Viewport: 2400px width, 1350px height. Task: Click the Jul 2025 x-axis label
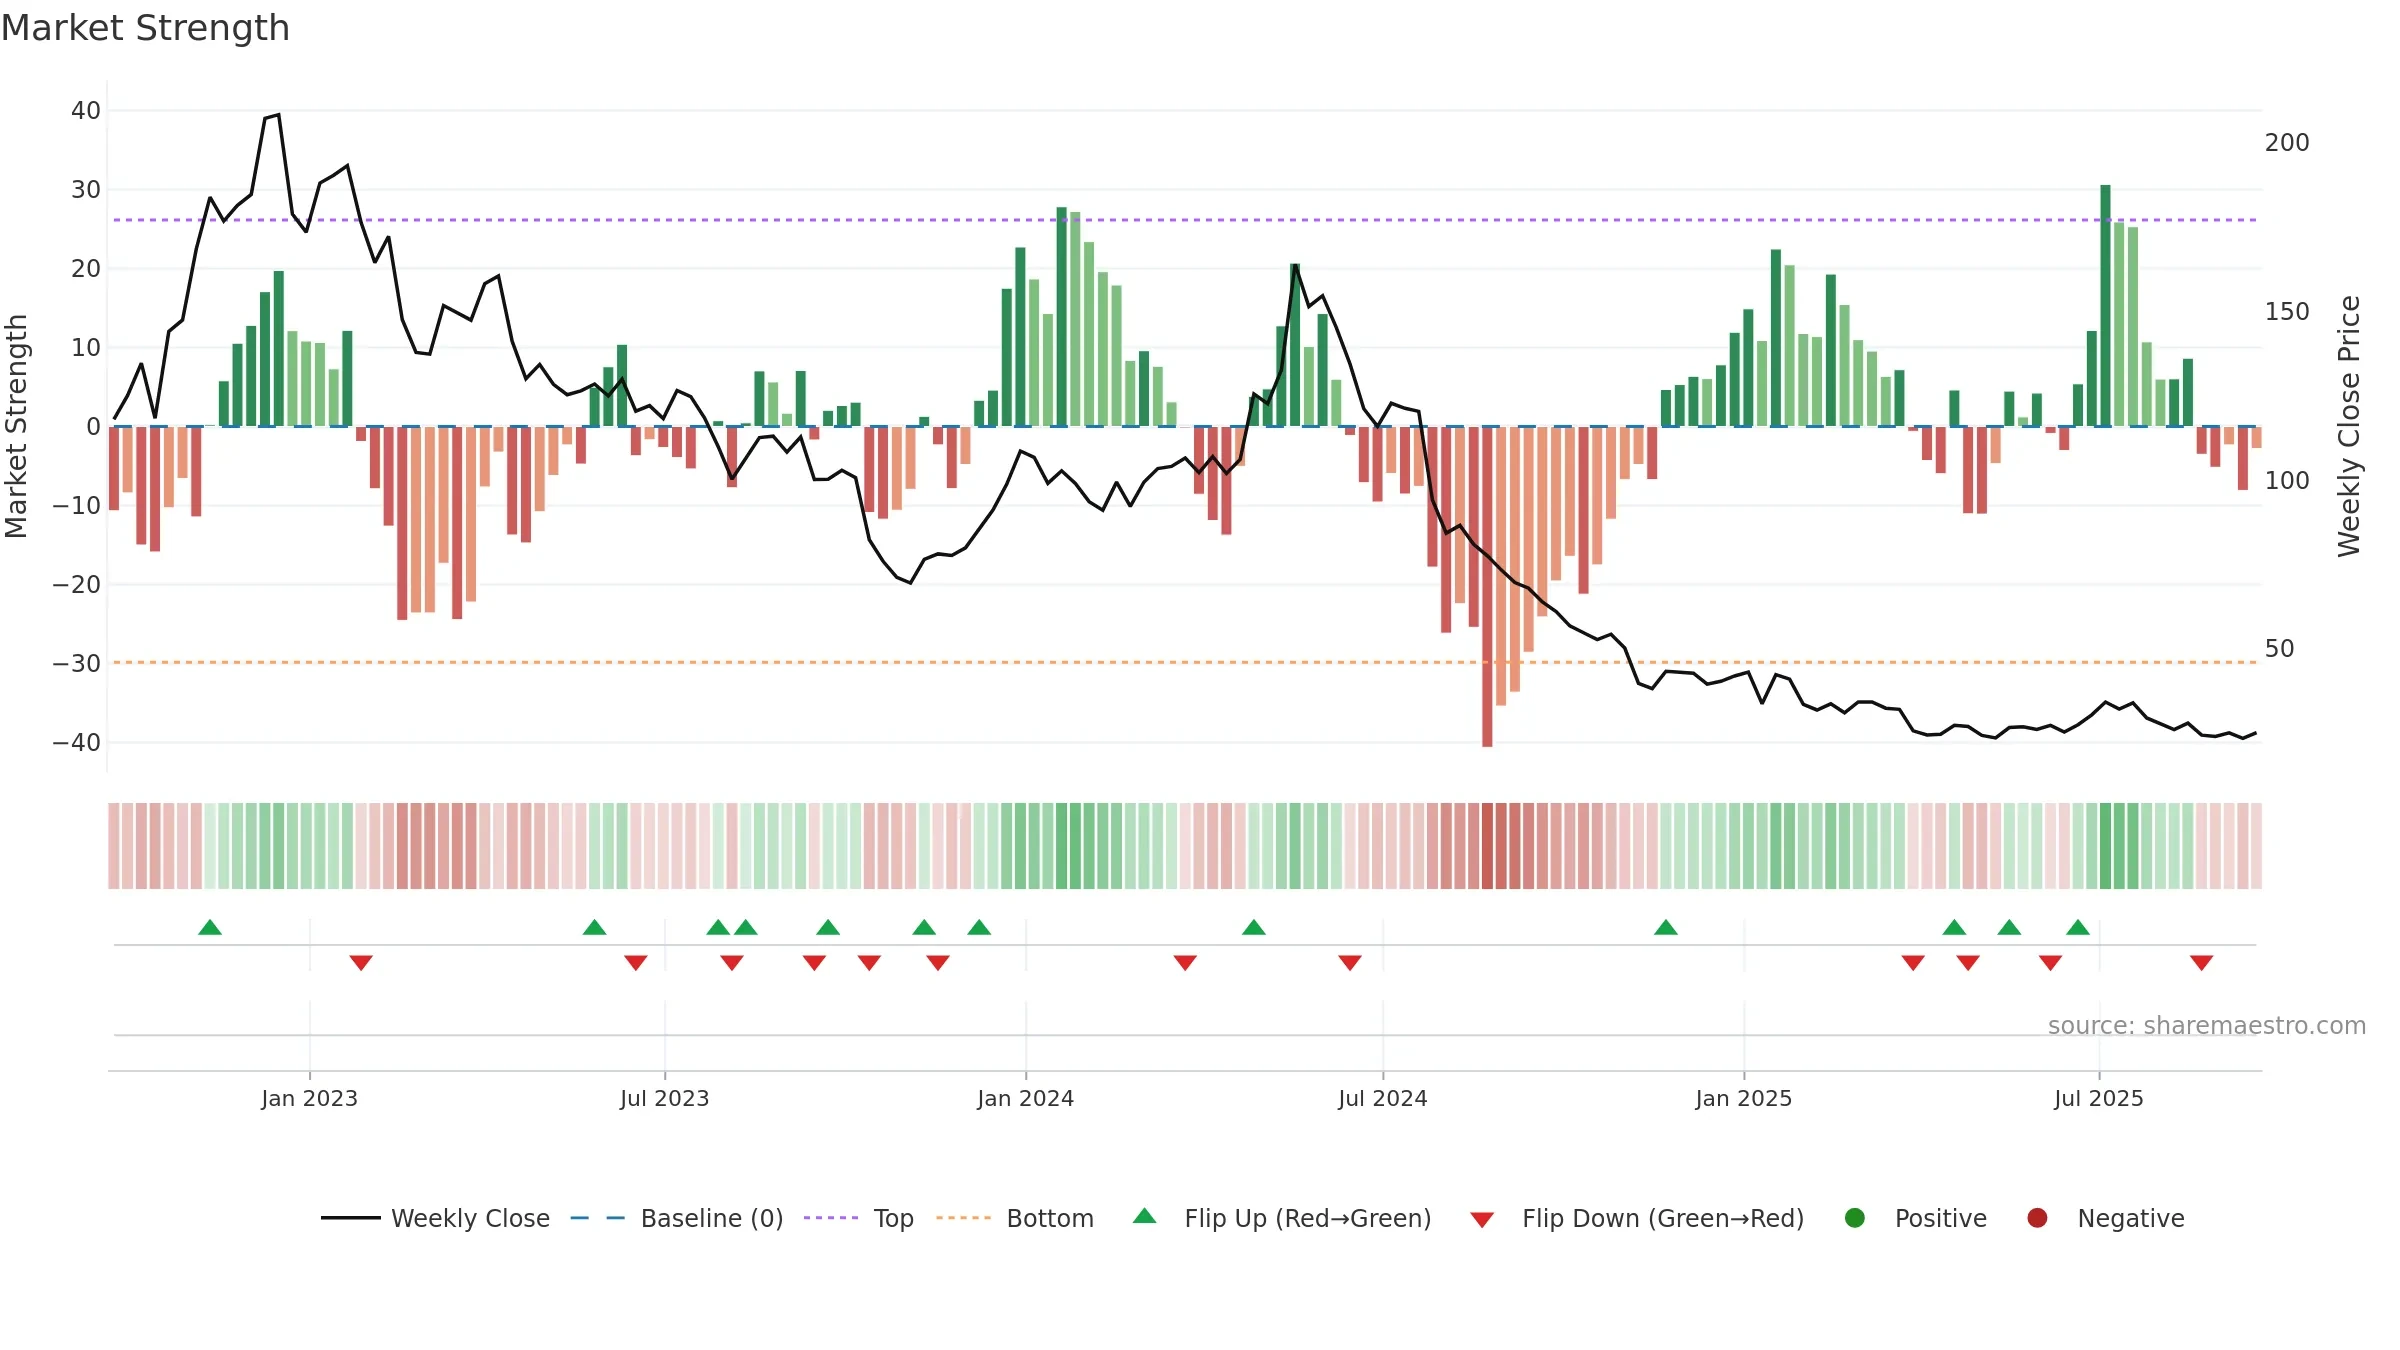click(x=2099, y=1098)
